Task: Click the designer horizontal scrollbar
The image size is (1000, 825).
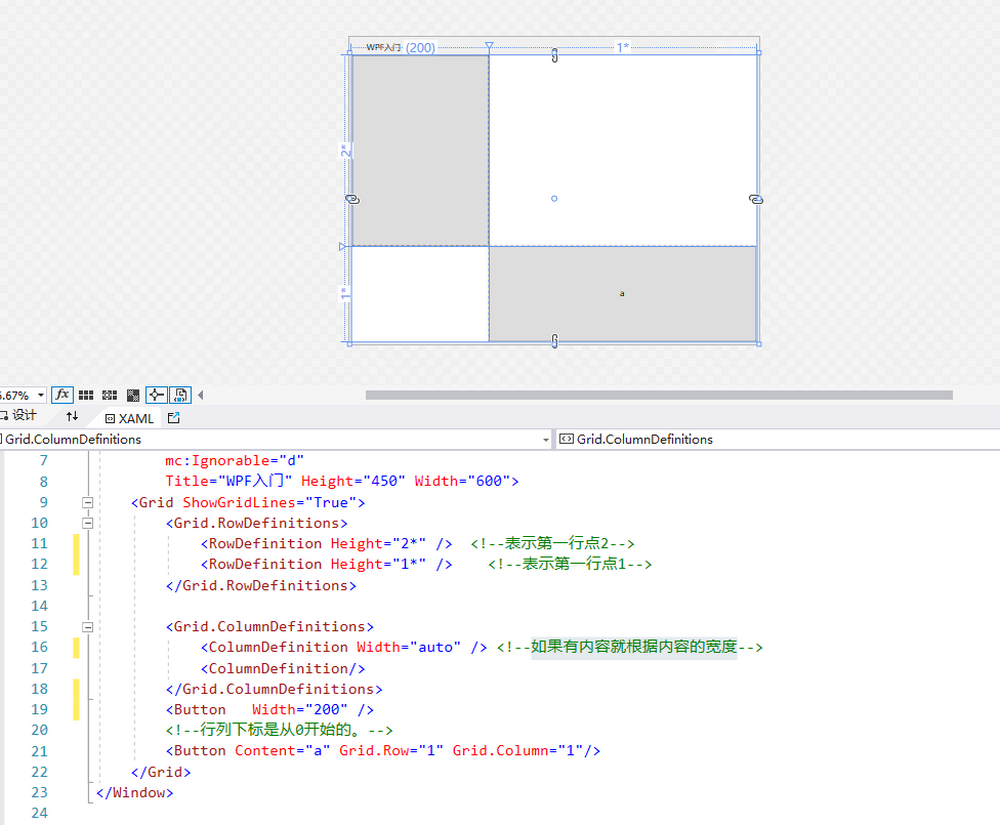Action: (659, 395)
